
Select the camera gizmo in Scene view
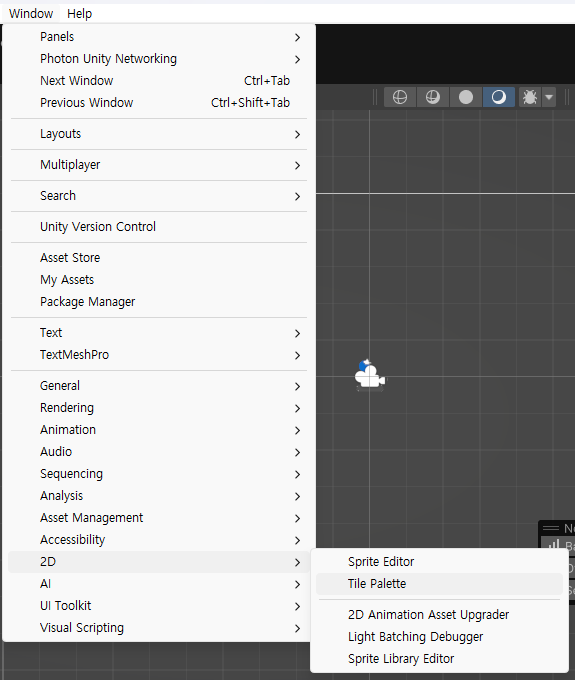pos(369,375)
